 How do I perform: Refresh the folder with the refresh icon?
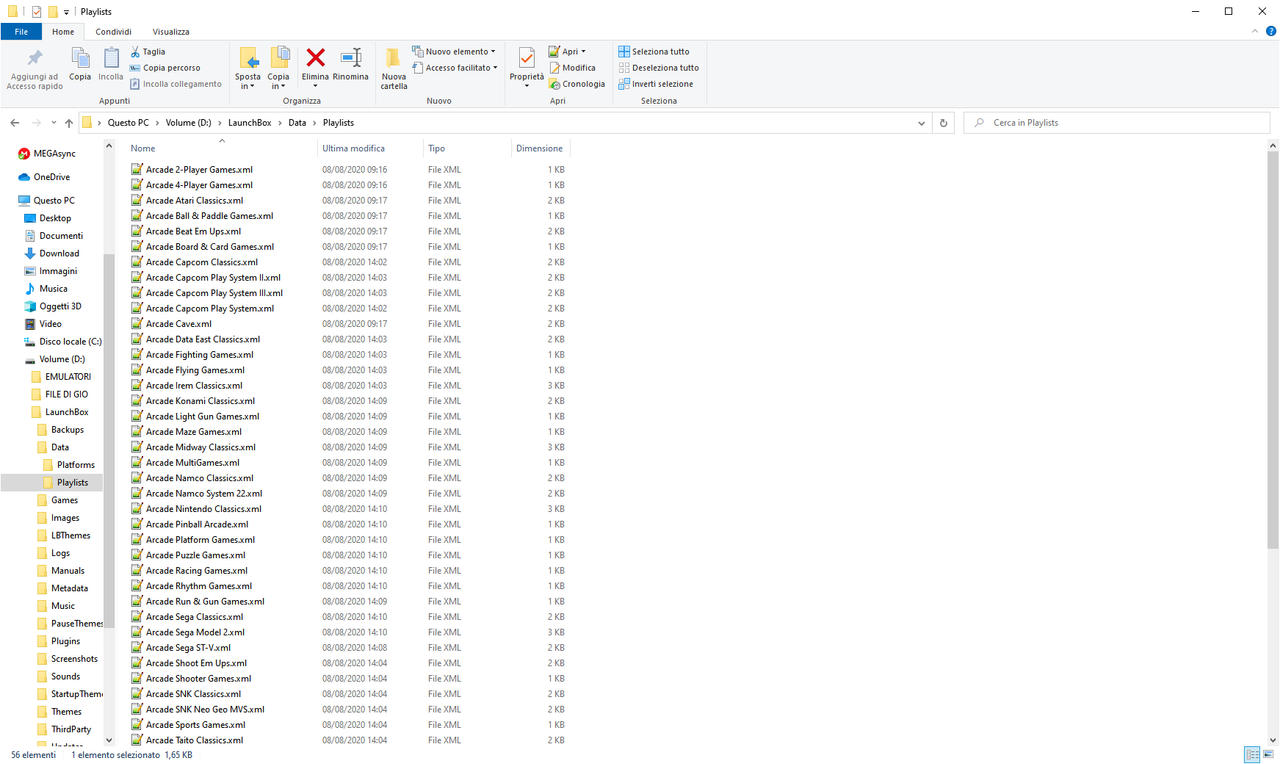943,122
